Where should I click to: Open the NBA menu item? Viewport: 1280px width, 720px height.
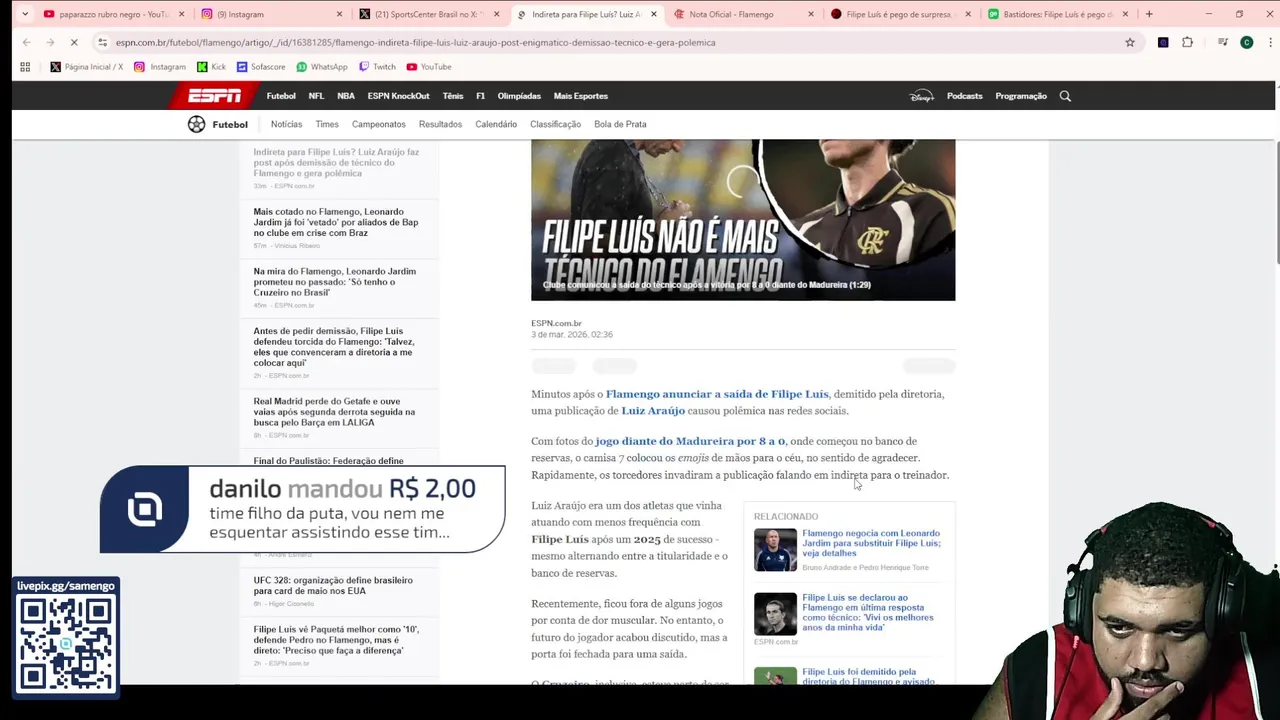346,96
